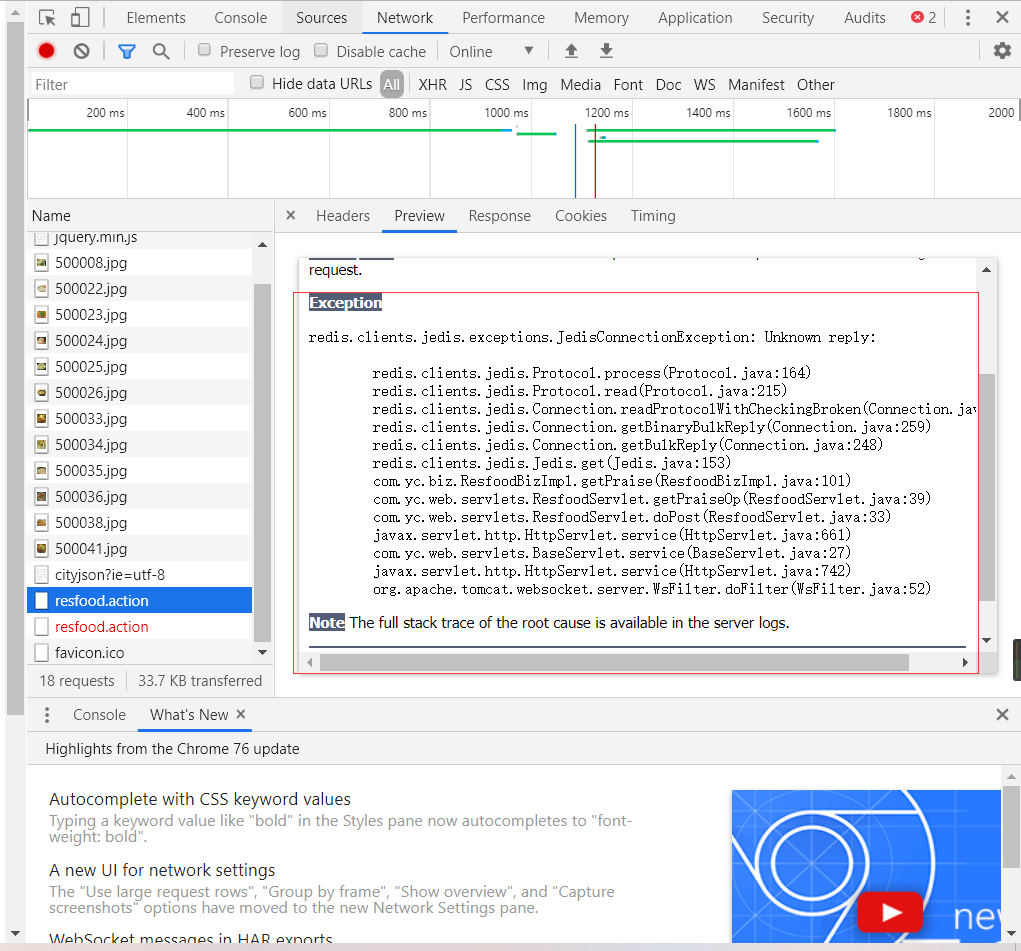Click request list vertical scrollbar thumb

[x=262, y=462]
